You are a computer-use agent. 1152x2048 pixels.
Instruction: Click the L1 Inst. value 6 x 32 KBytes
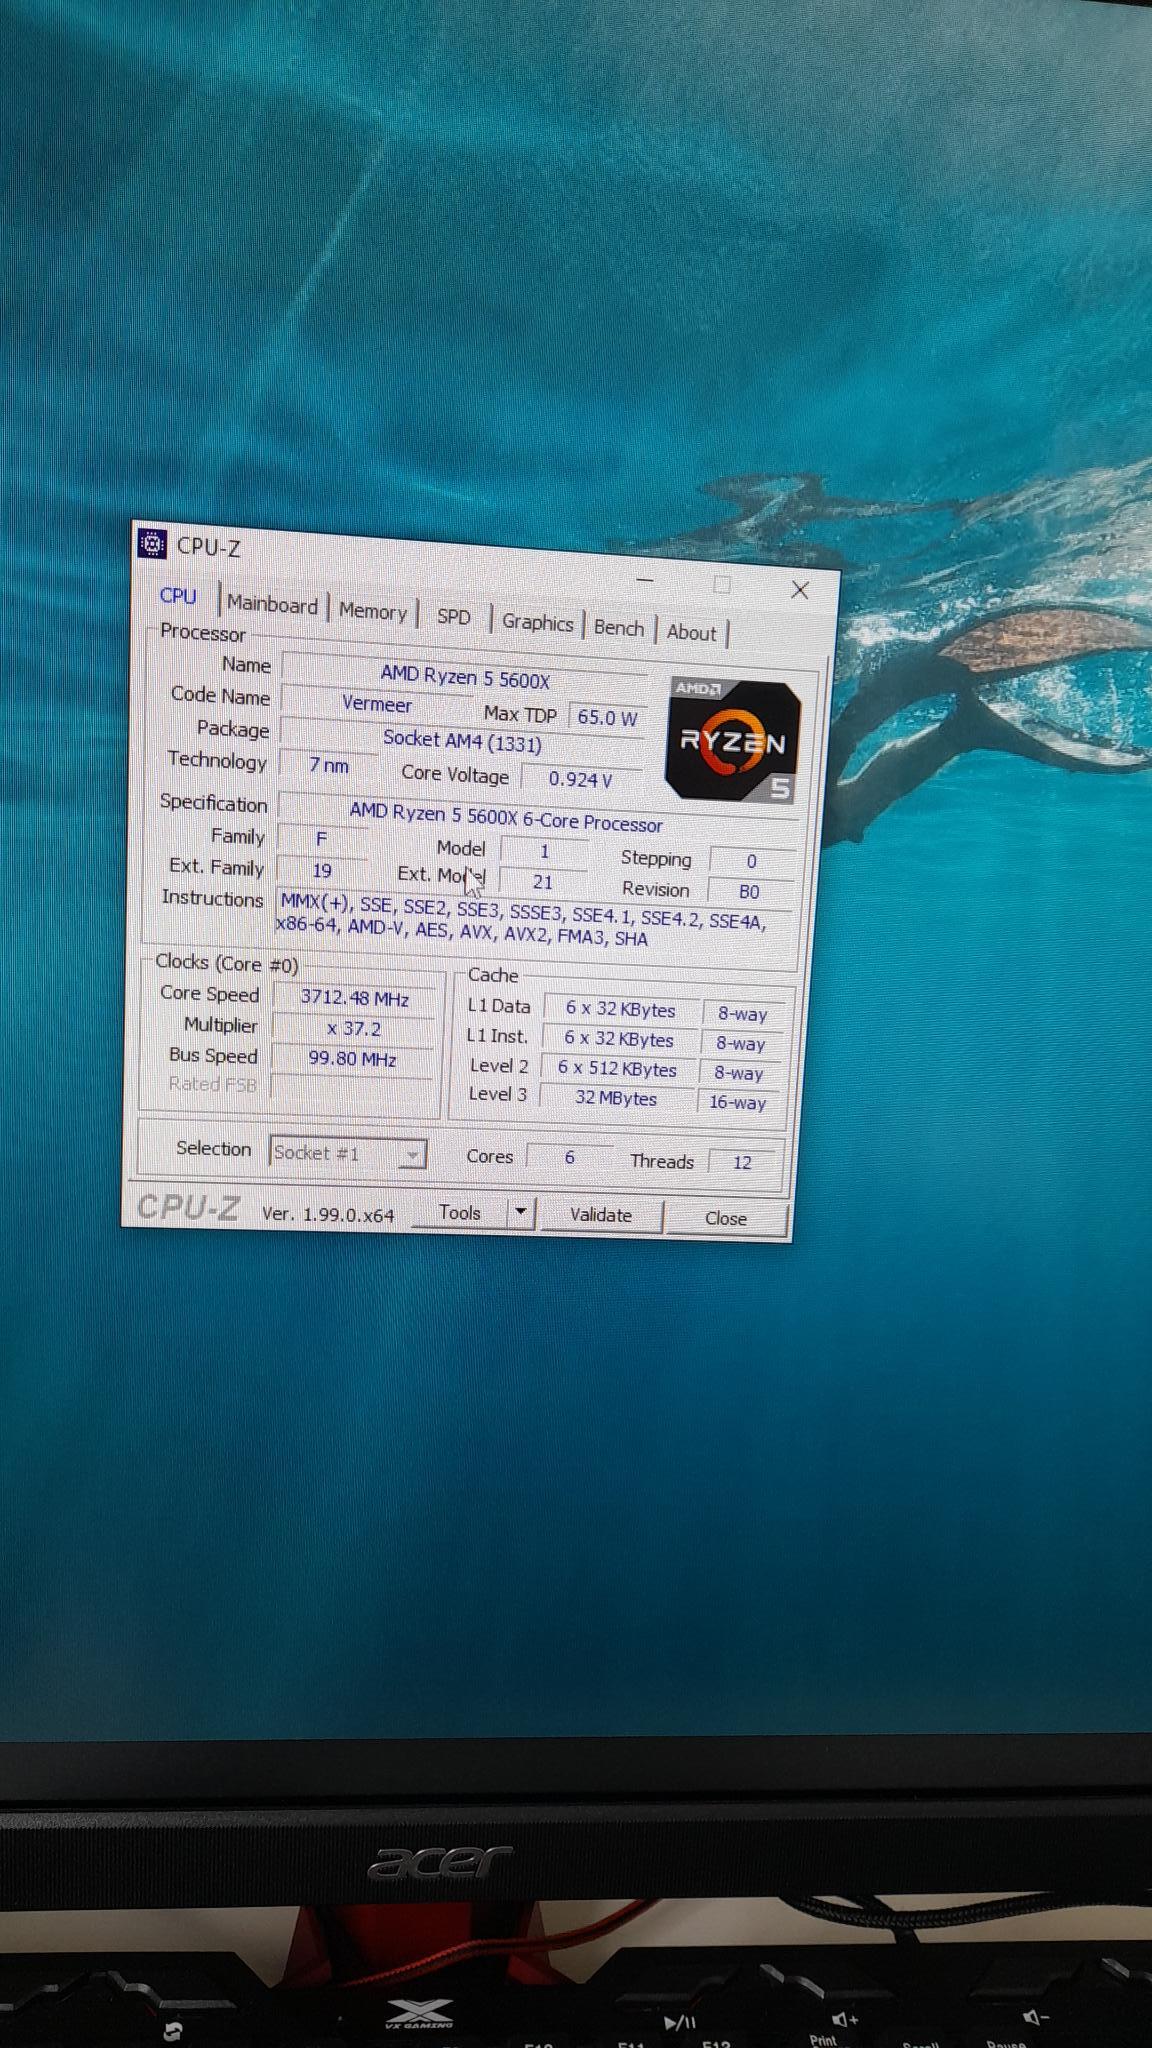click(x=619, y=1040)
